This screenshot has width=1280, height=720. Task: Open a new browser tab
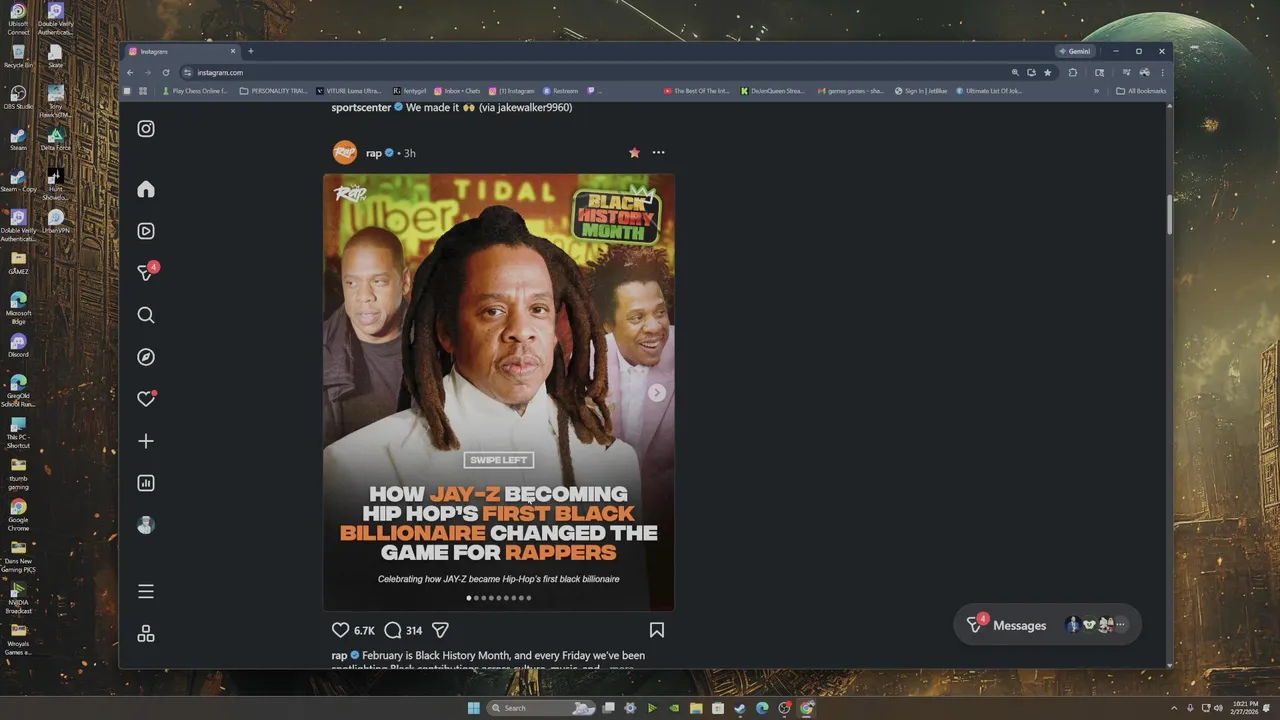[251, 51]
